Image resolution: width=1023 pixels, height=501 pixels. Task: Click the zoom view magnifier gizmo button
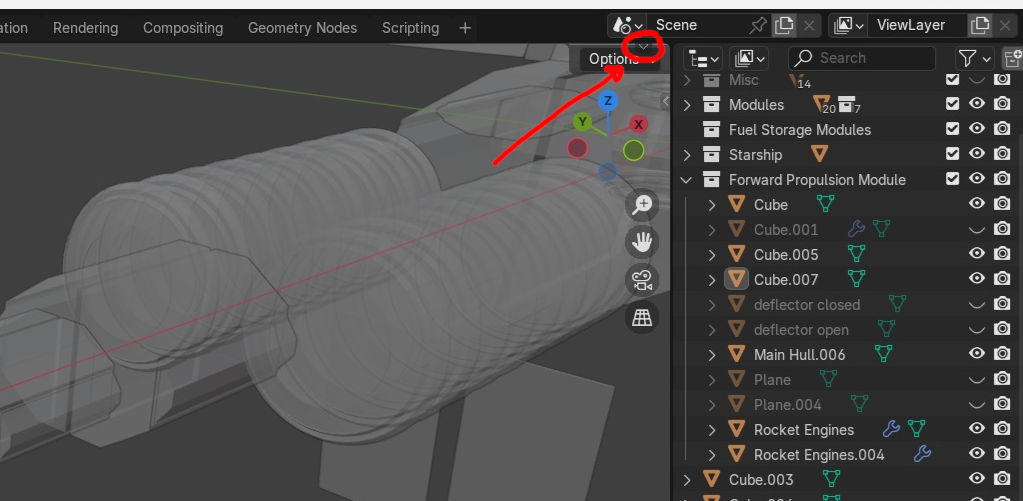(643, 205)
